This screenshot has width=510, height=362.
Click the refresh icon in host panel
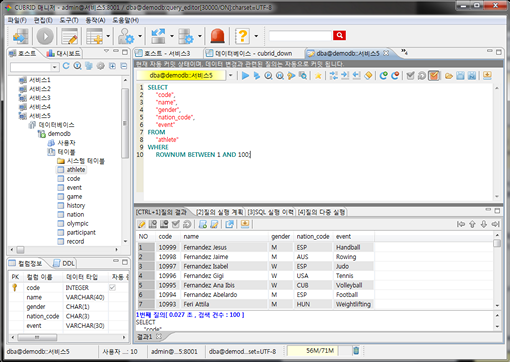tap(66, 66)
